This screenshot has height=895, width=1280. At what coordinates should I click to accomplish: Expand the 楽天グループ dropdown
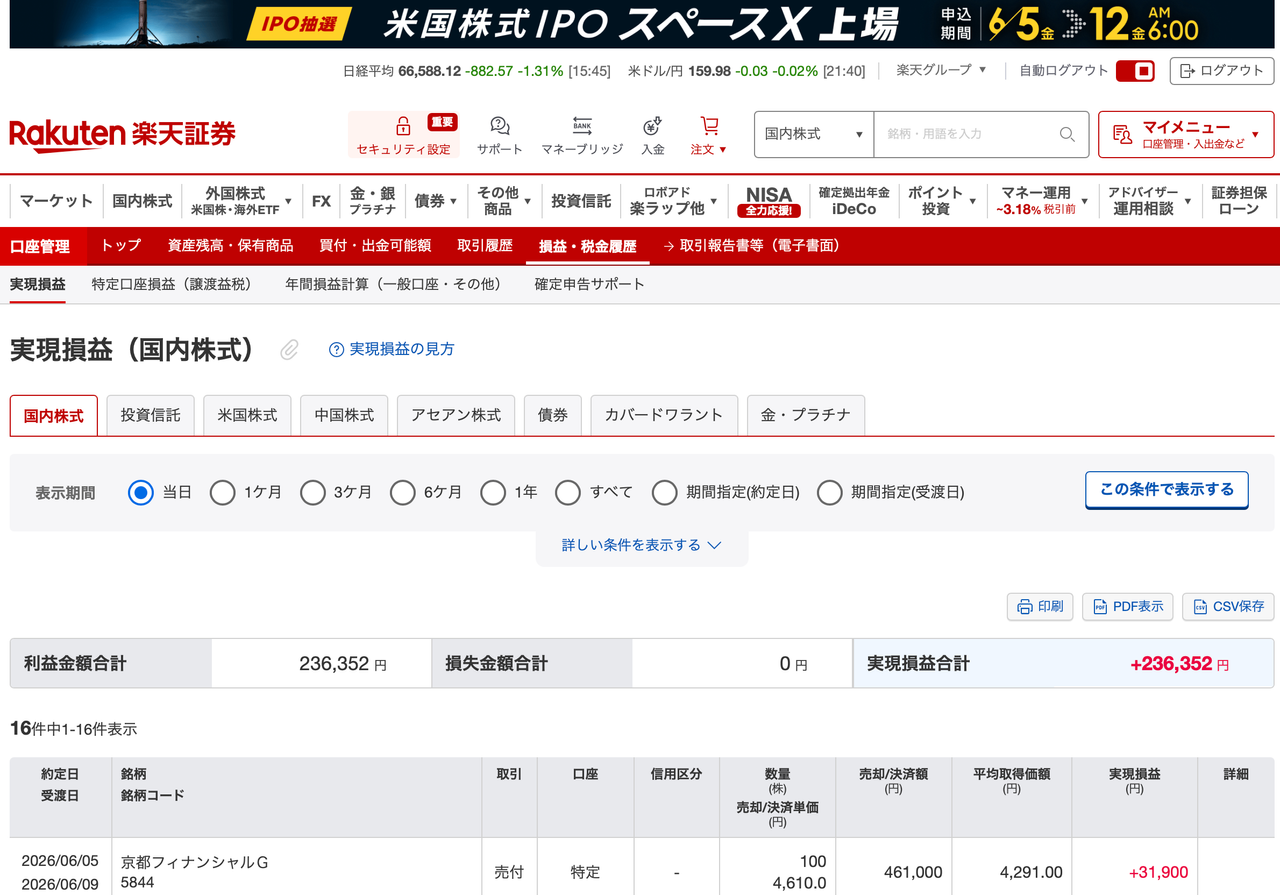(941, 70)
